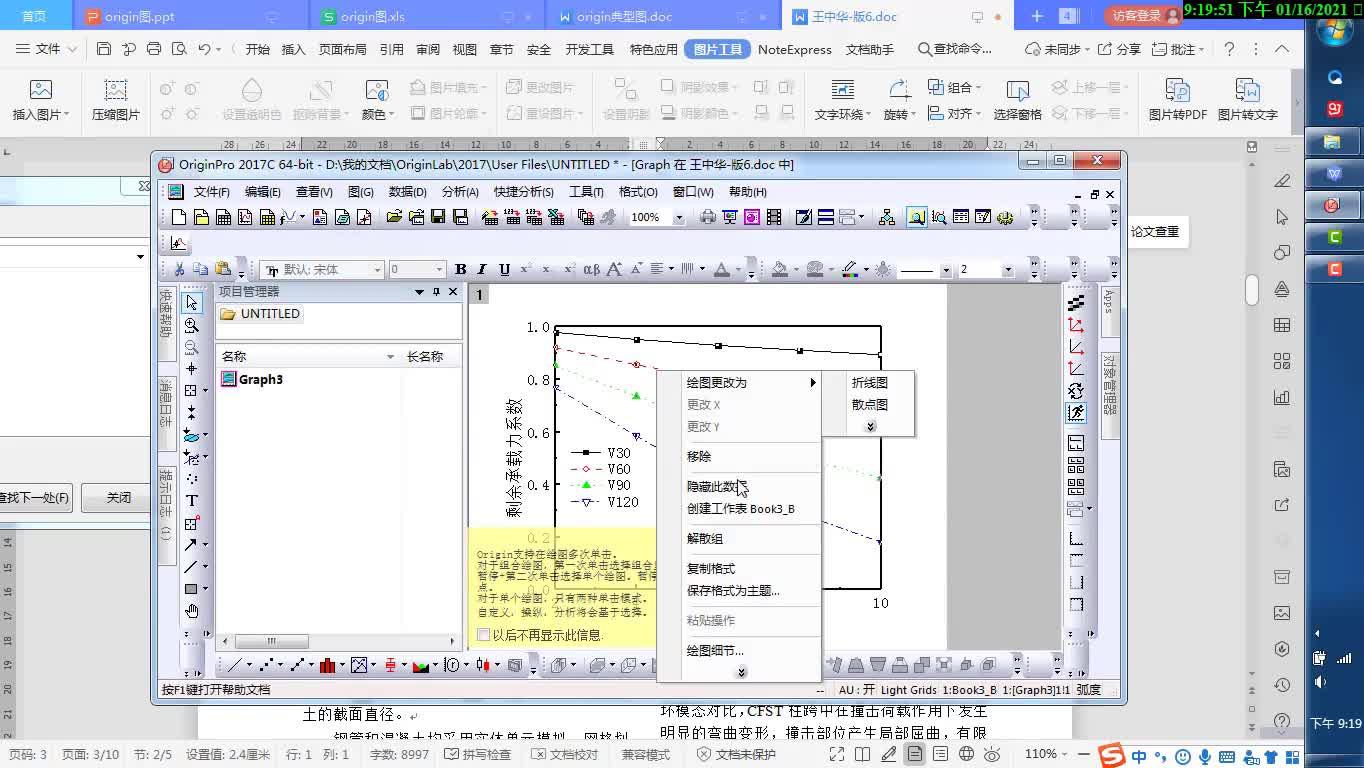Click the 关闭 button in the find dialog
The height and width of the screenshot is (768, 1364).
(x=119, y=497)
